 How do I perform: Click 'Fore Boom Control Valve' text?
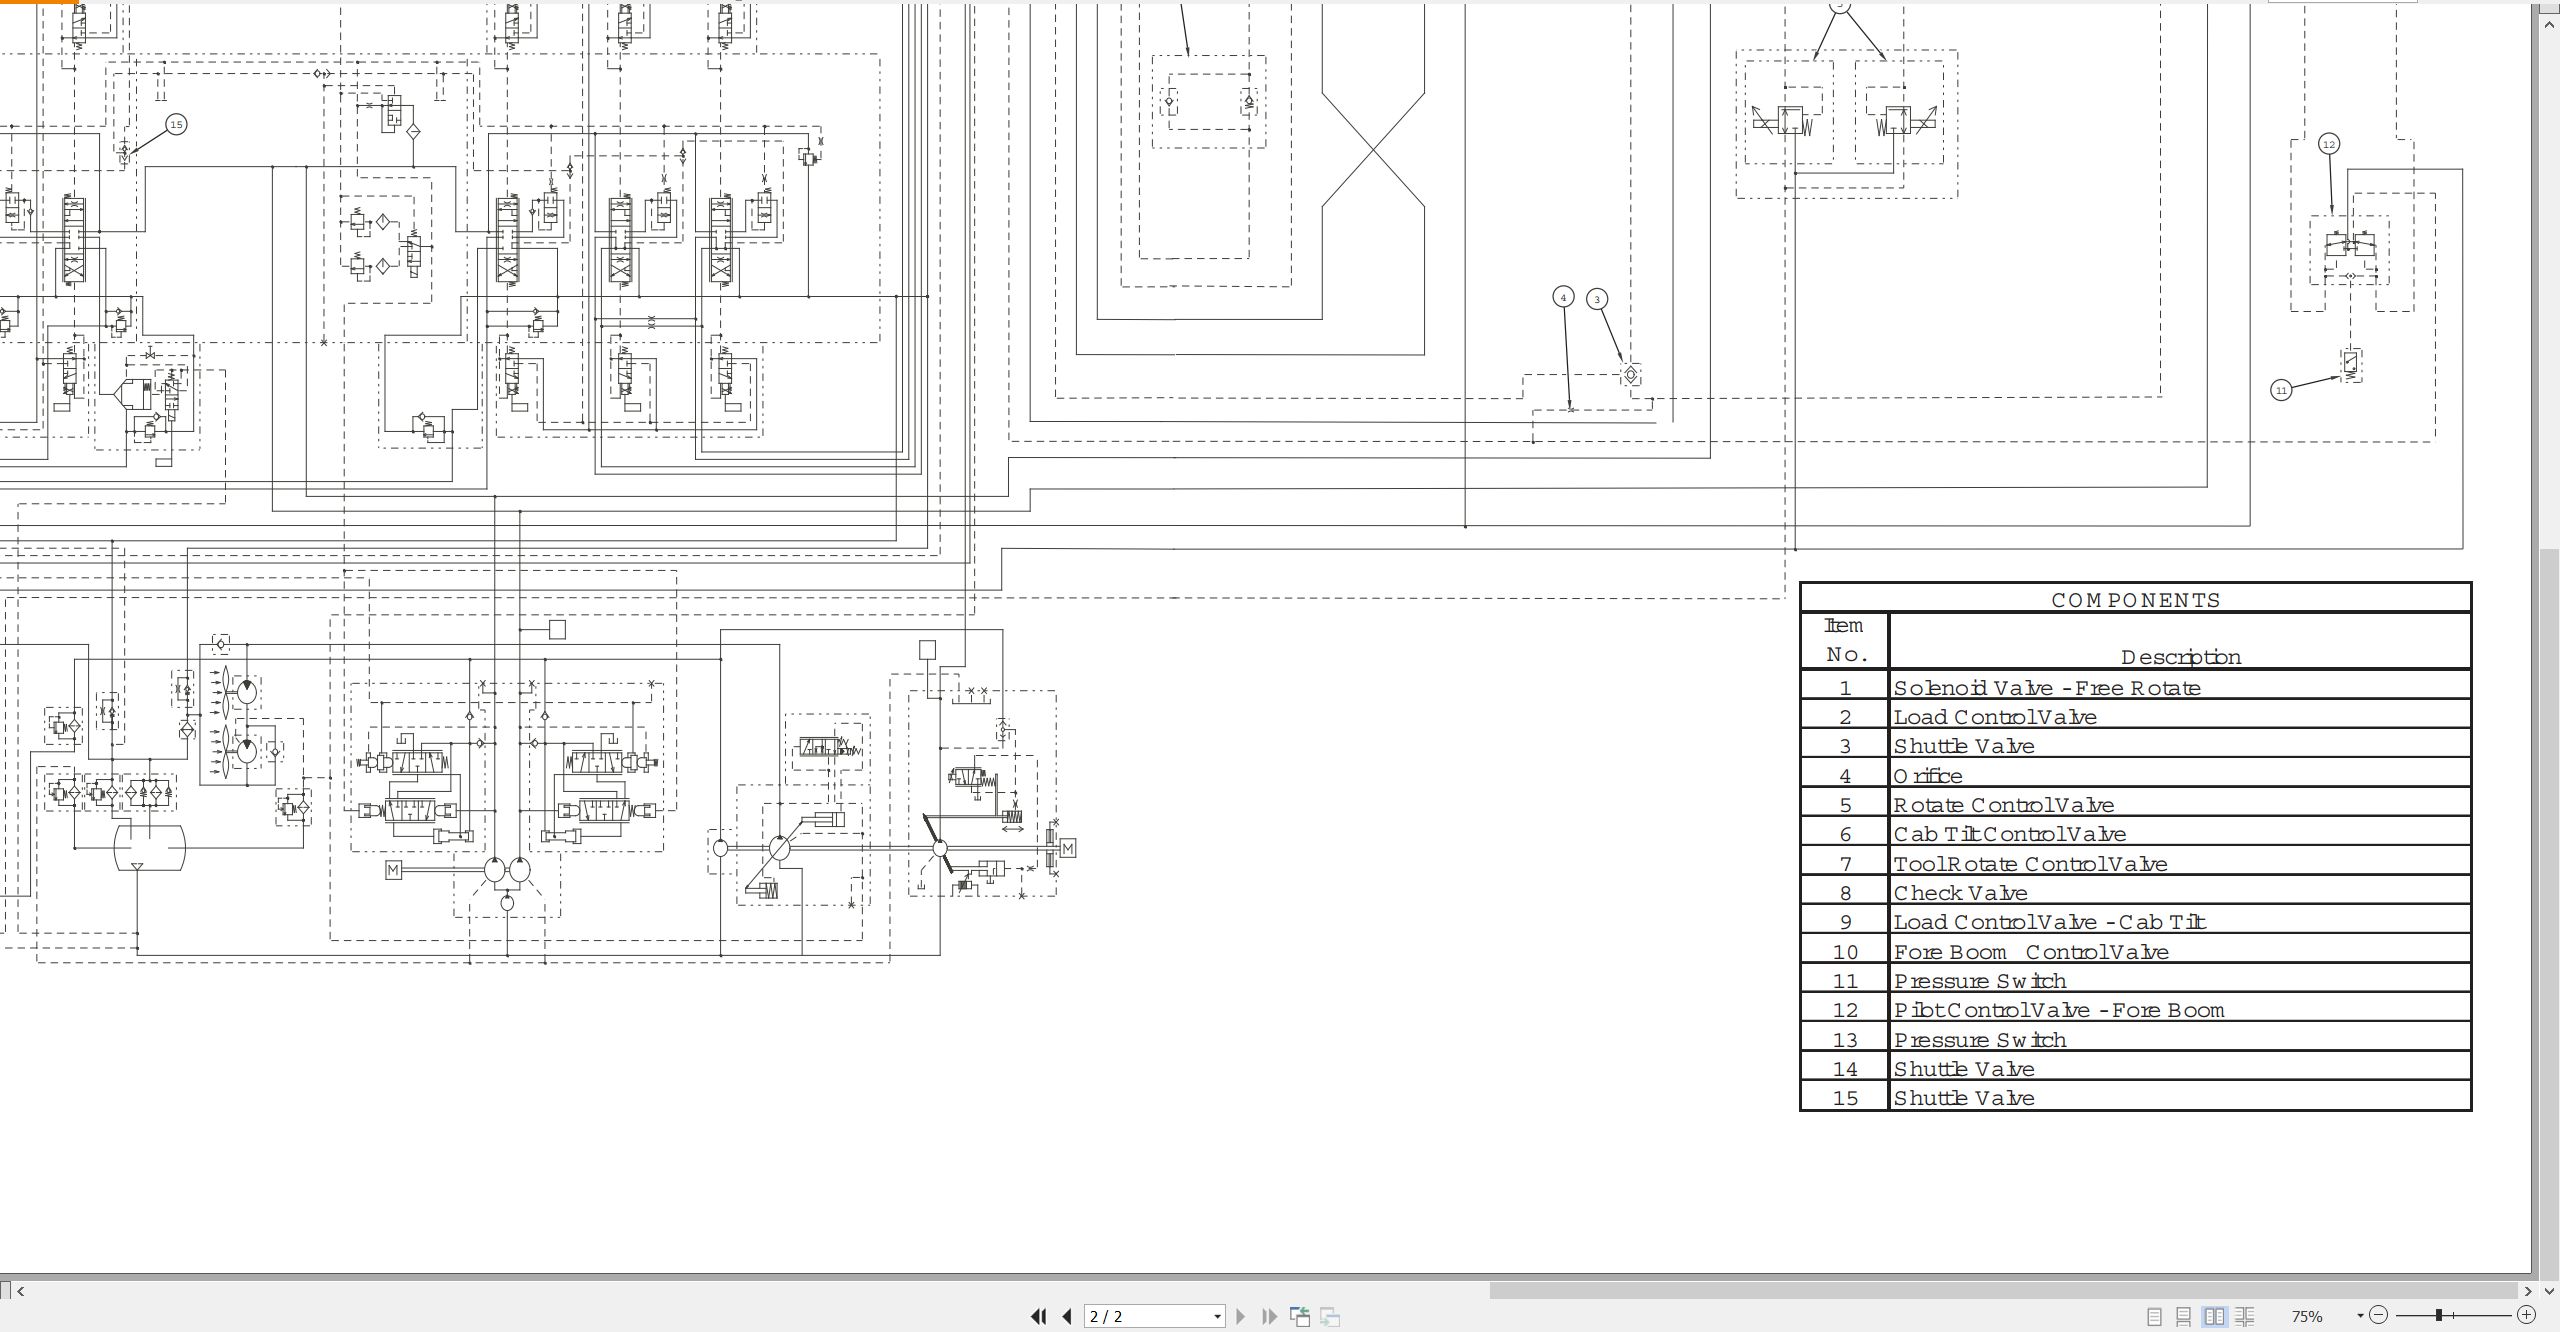(2031, 952)
